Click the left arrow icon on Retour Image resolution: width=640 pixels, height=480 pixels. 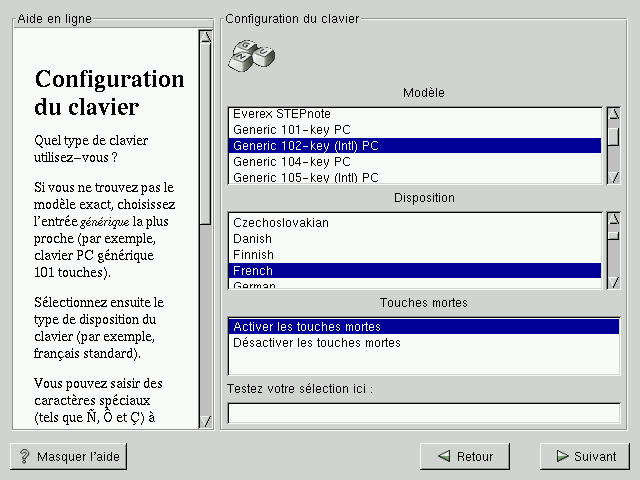442,457
